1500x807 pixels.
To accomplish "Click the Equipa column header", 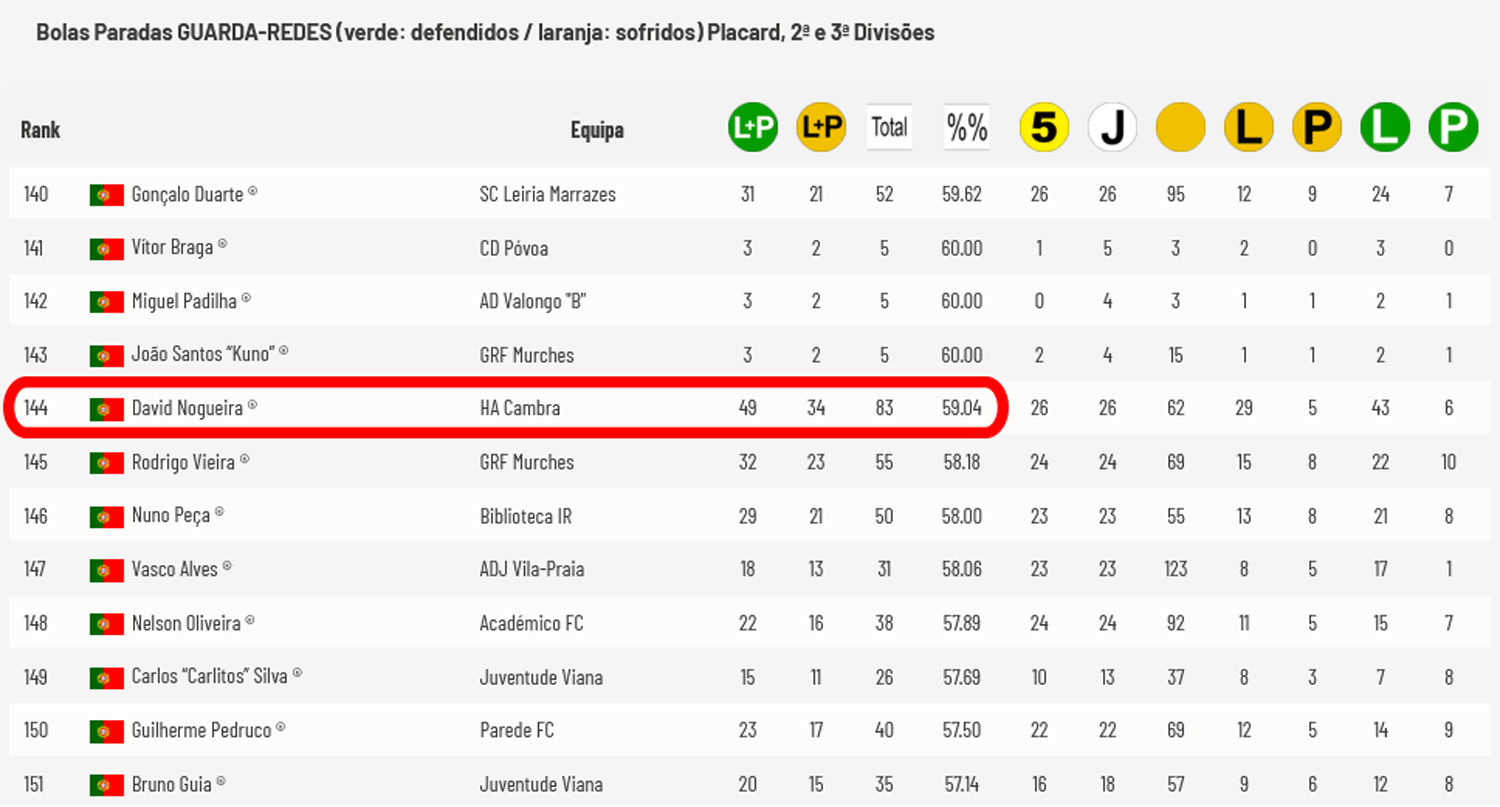I will [x=597, y=130].
